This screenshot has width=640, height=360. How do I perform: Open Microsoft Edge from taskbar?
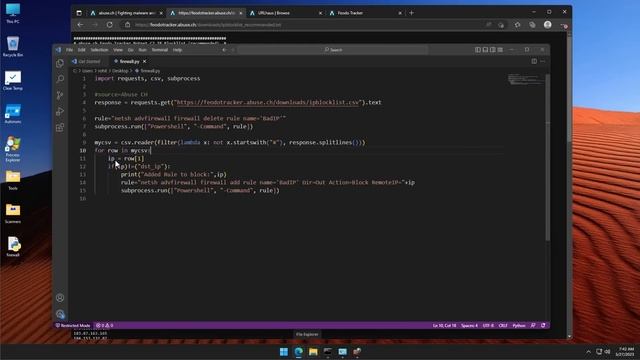point(298,352)
